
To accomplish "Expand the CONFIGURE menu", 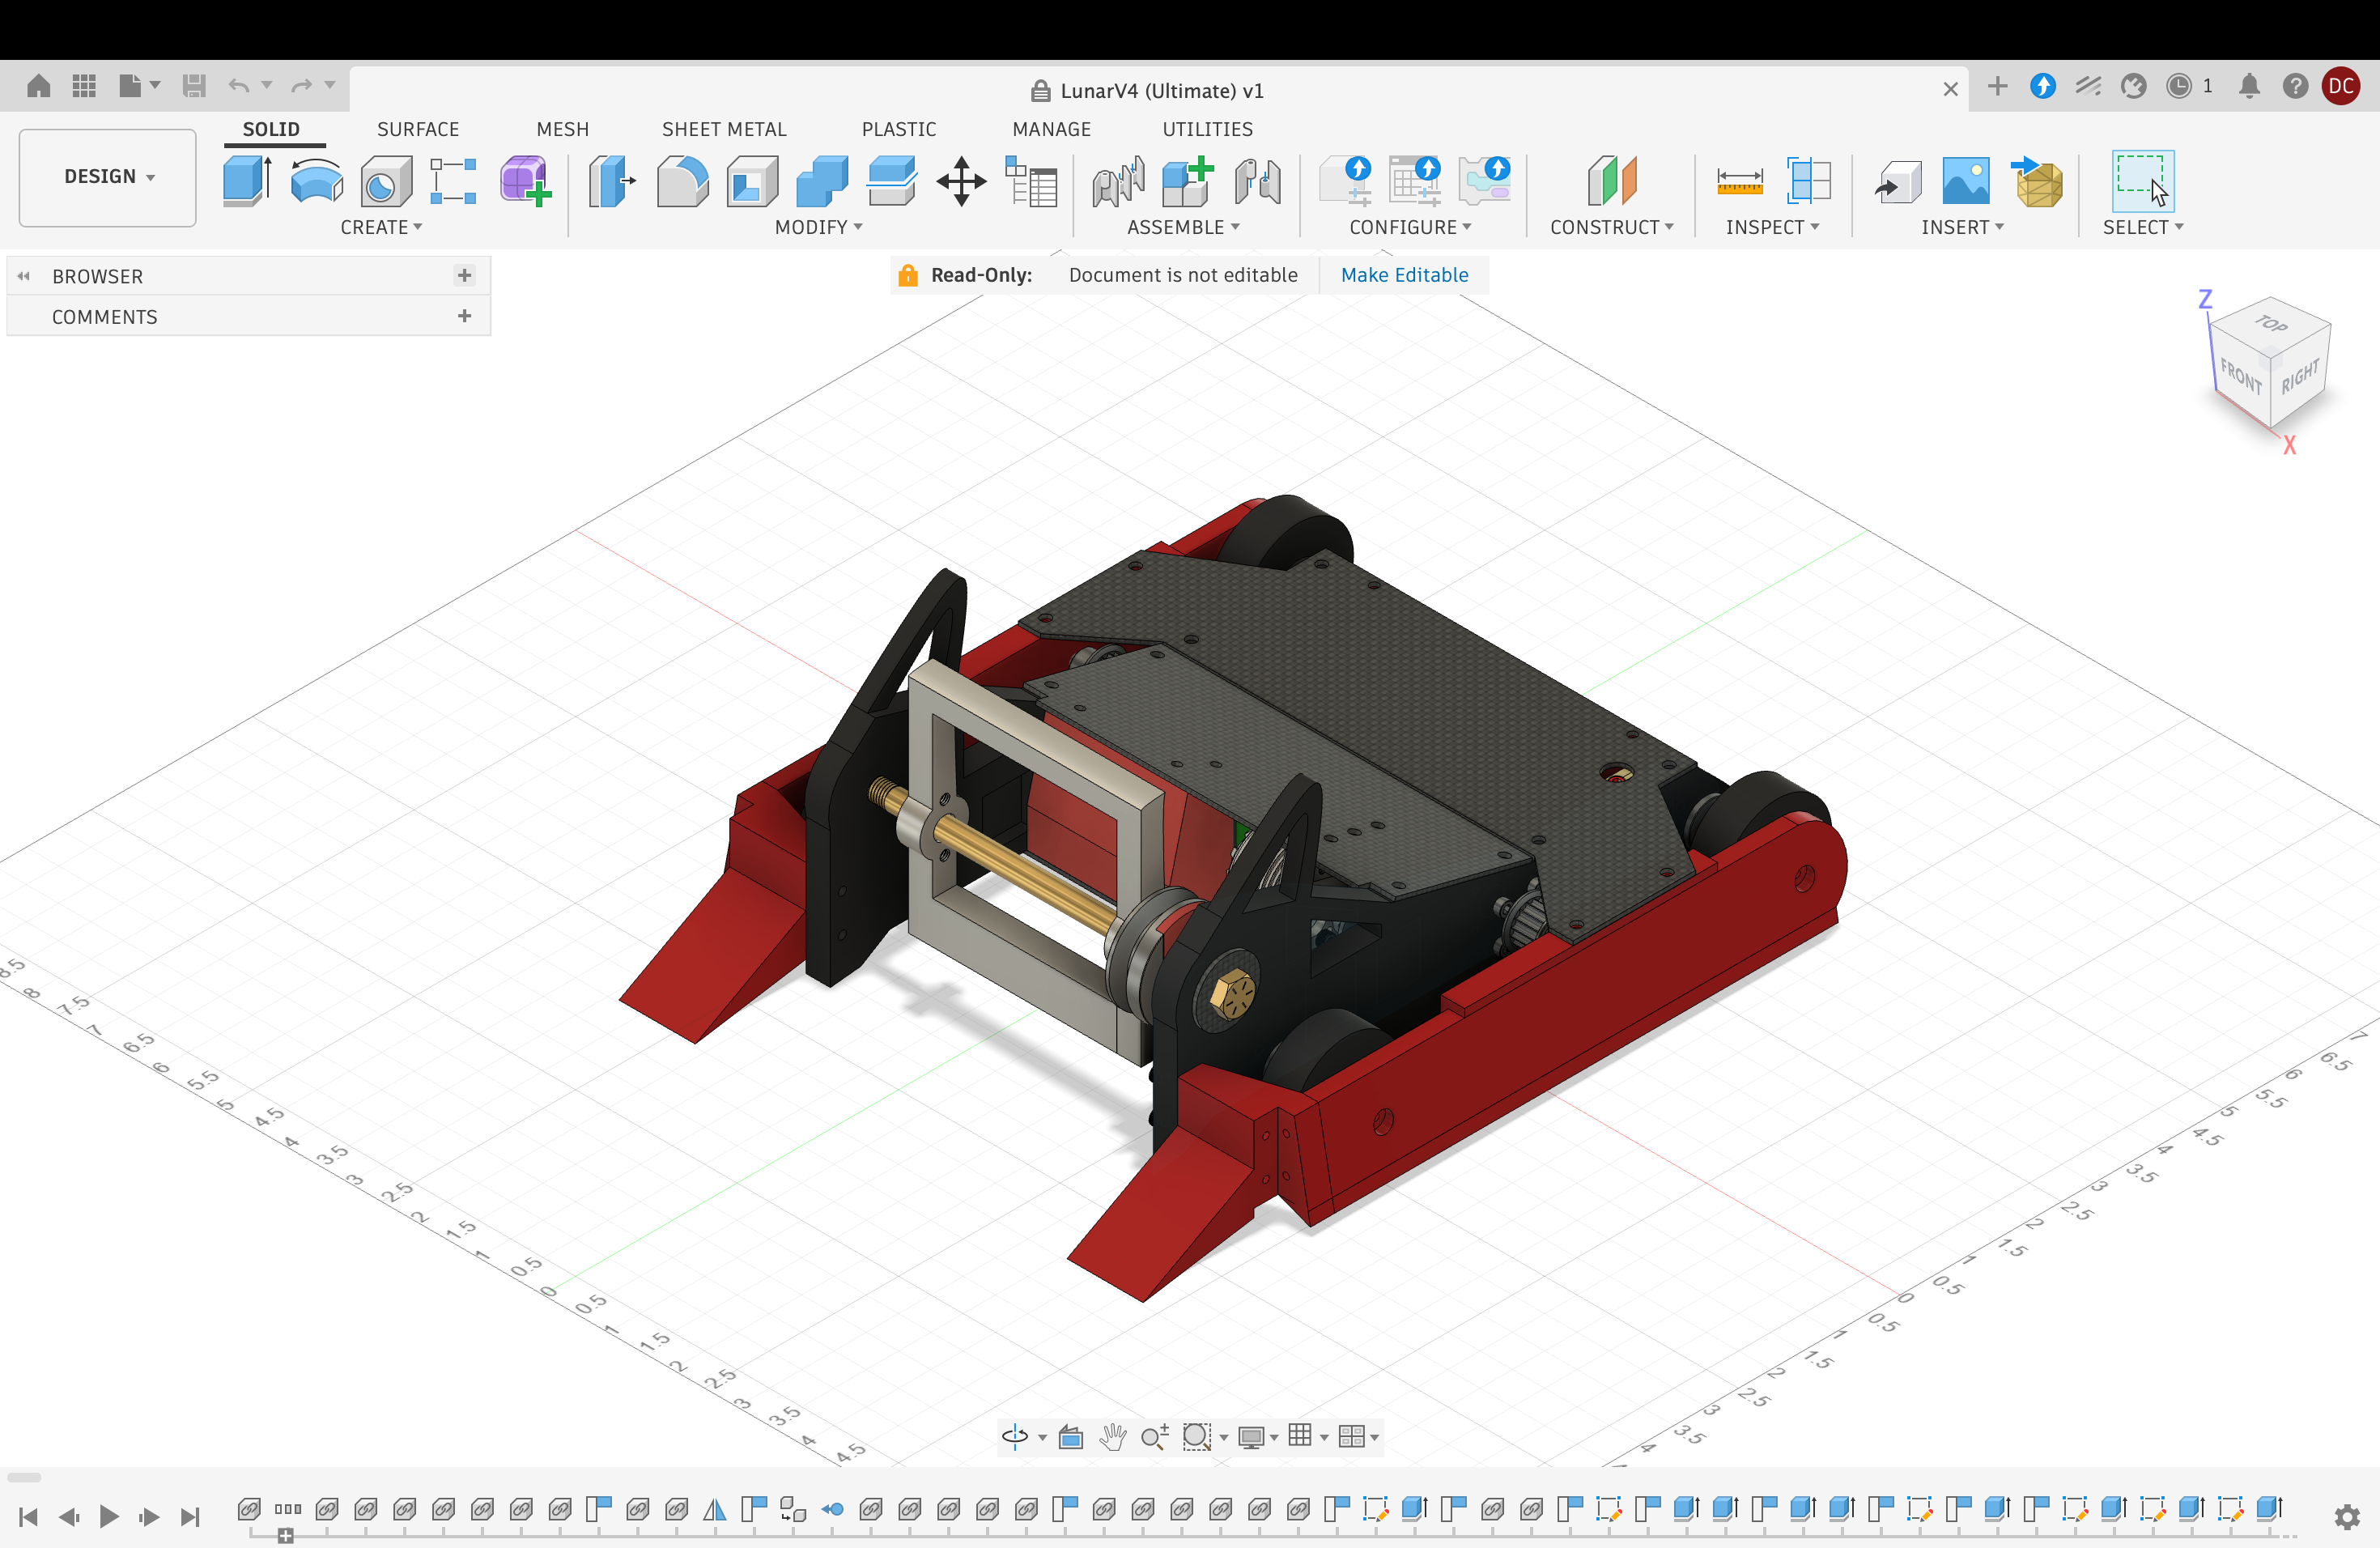I will pyautogui.click(x=1410, y=227).
